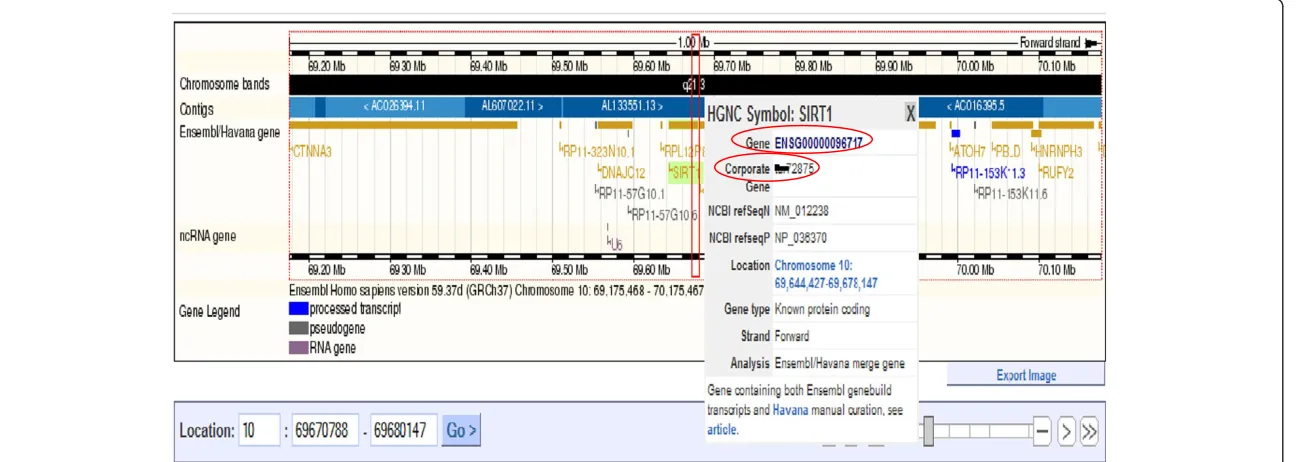Select the U6 ncRNA gene label
This screenshot has height=462, width=1302.
614,242
